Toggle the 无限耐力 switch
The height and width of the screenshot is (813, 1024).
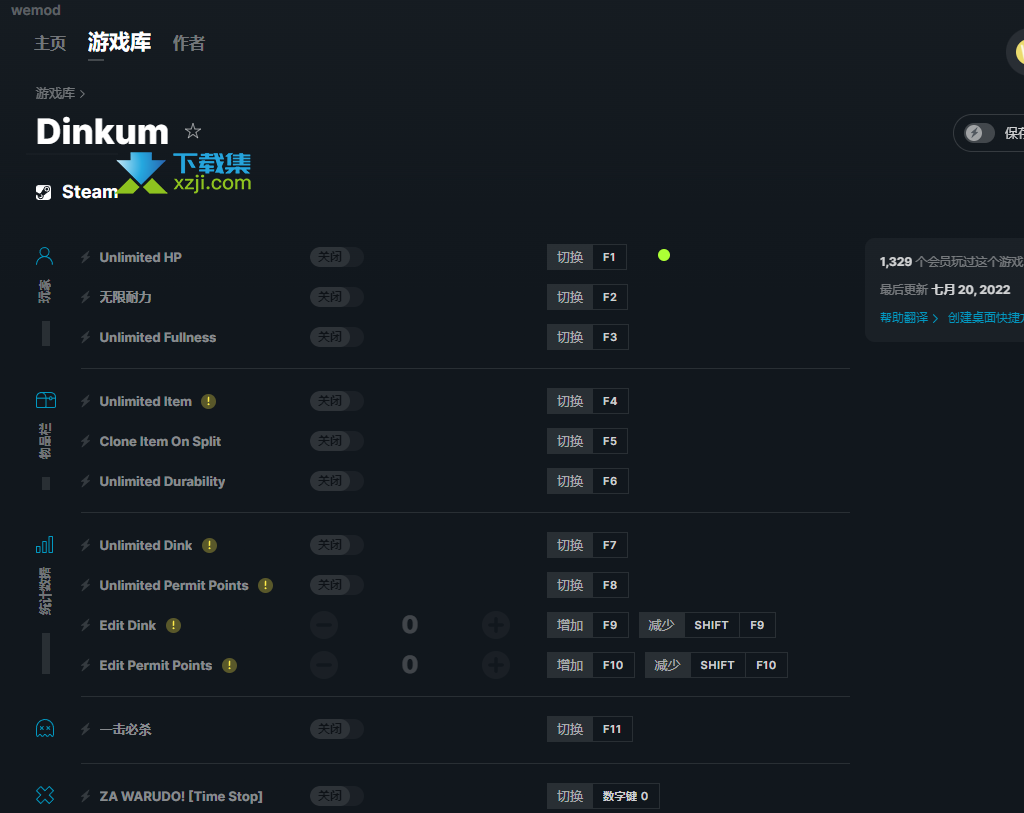click(336, 297)
